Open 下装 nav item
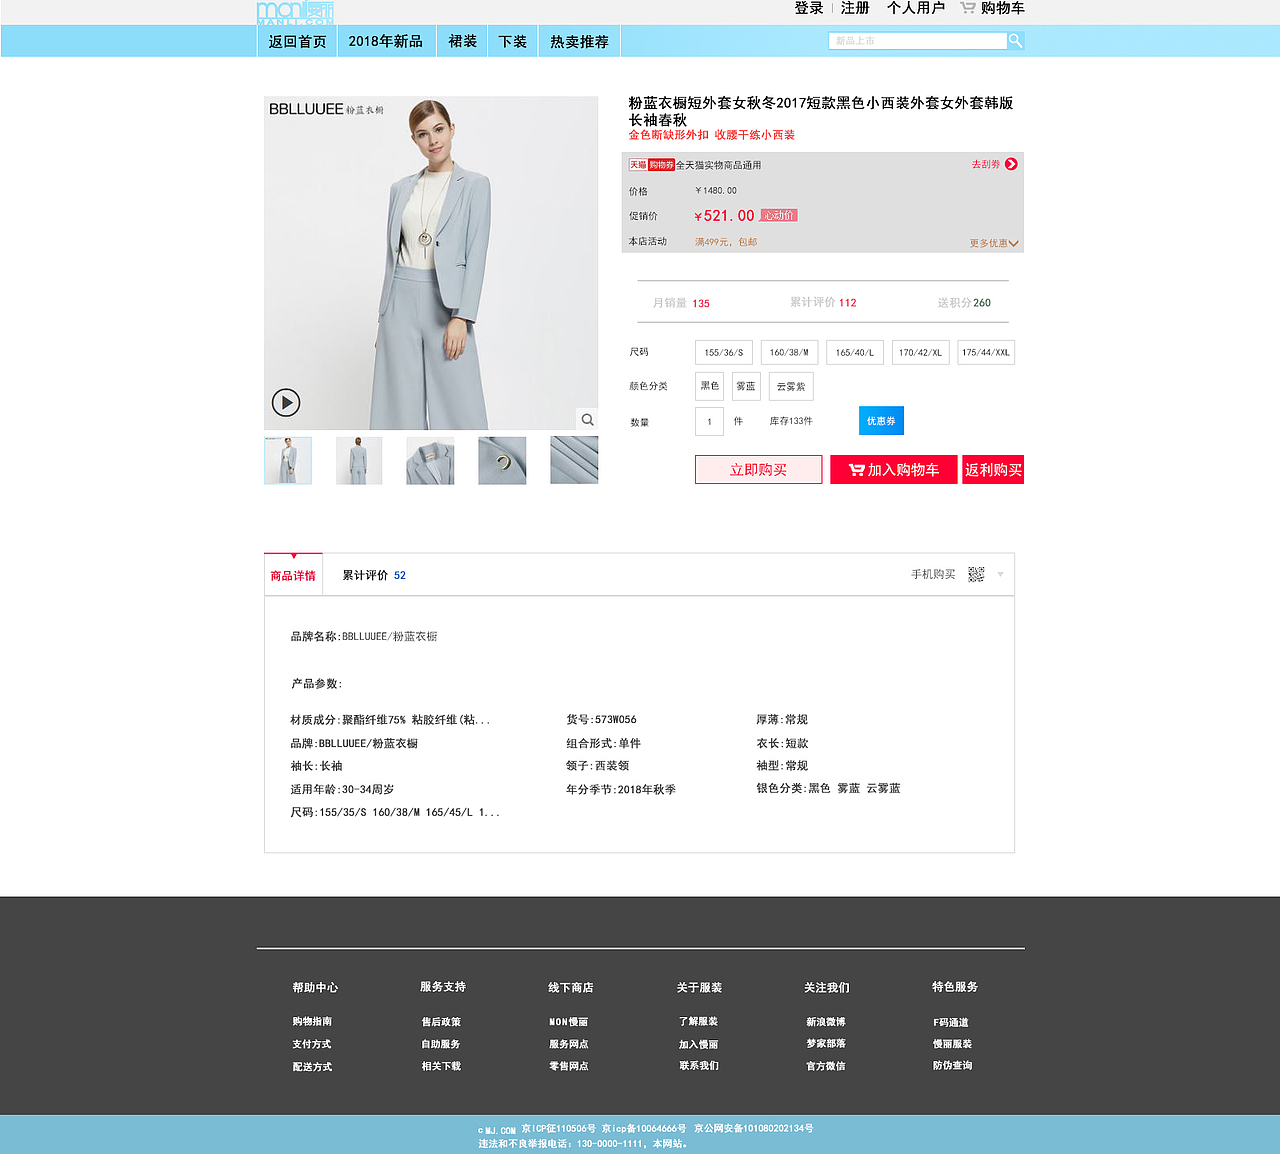 coord(513,41)
